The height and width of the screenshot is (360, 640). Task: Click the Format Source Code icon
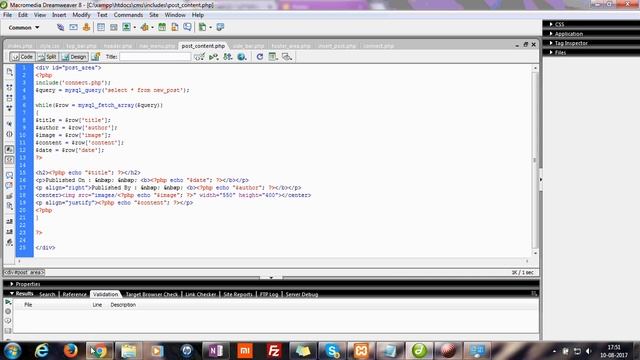click(x=9, y=242)
